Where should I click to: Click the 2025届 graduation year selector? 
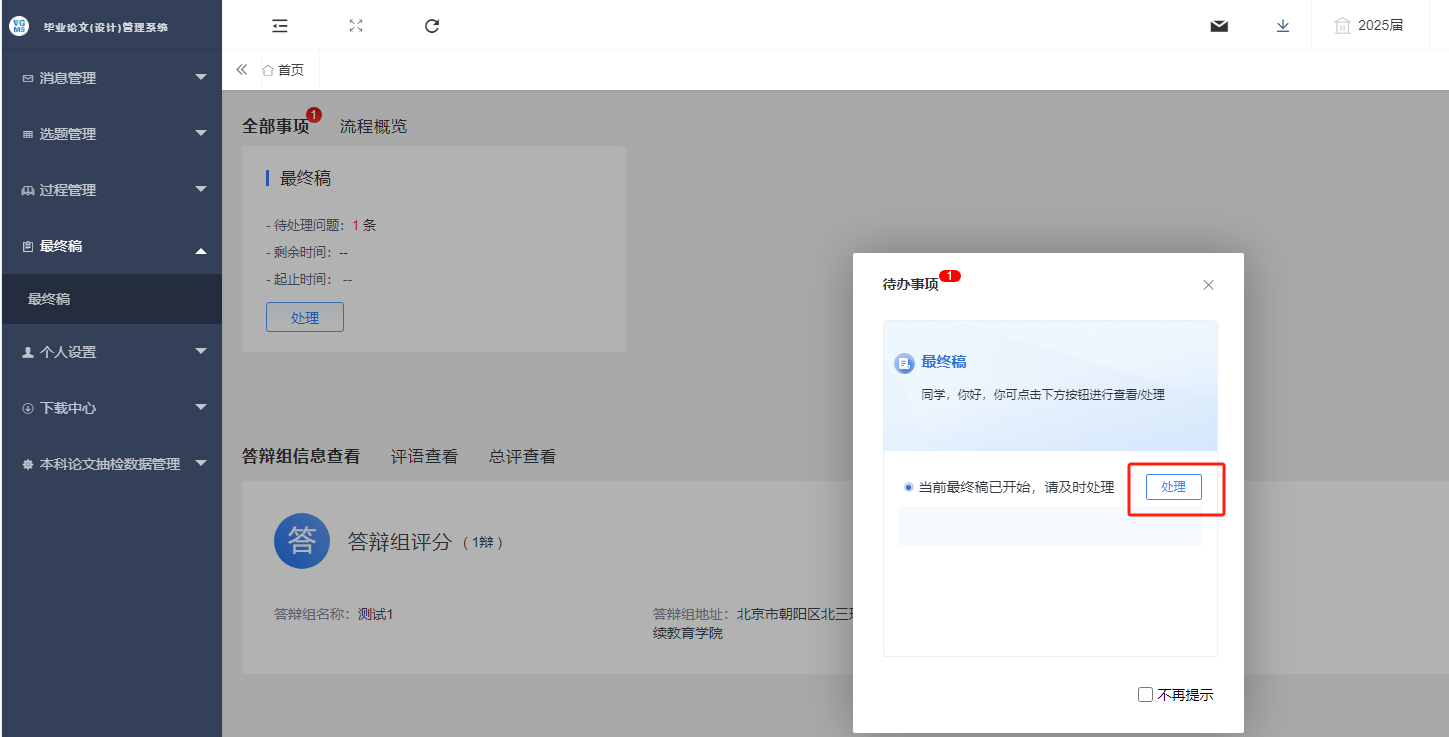tap(1369, 26)
